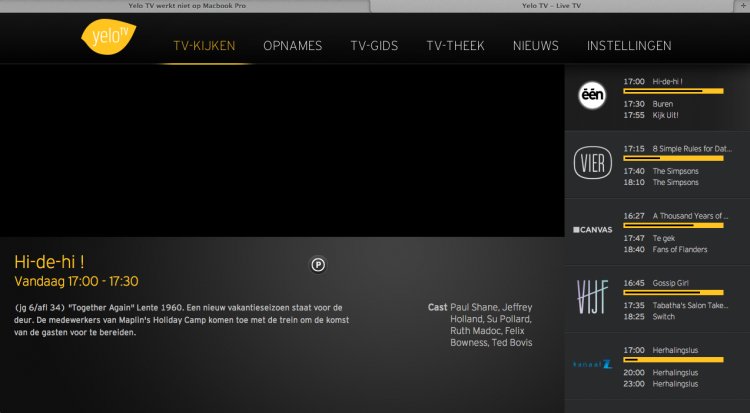Select 20:00 Herhalingslus listing

(661, 373)
